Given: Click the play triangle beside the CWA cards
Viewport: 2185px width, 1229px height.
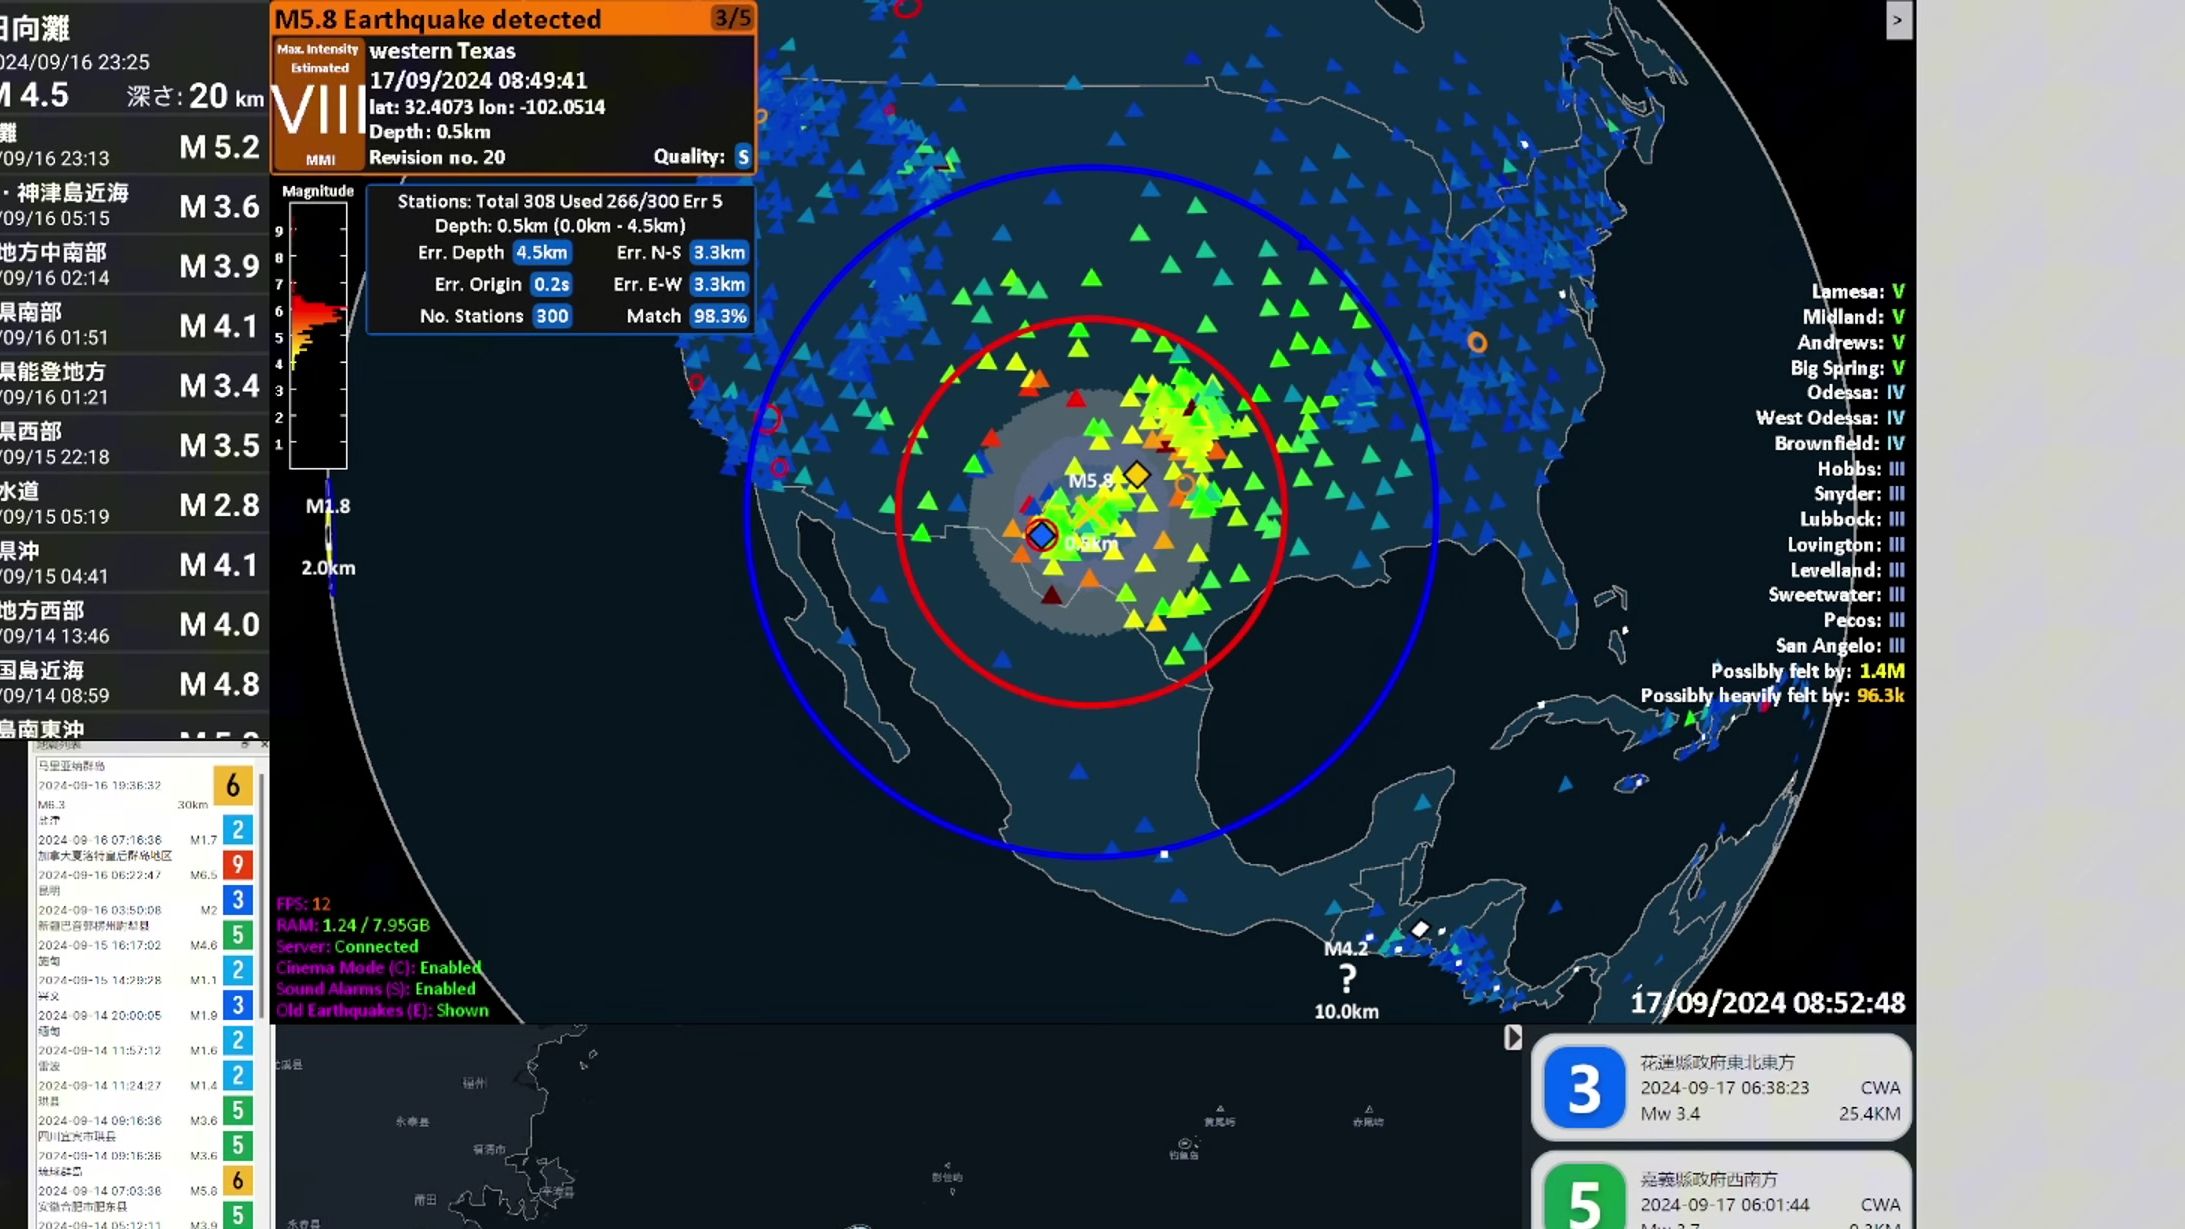Looking at the screenshot, I should (x=1512, y=1038).
